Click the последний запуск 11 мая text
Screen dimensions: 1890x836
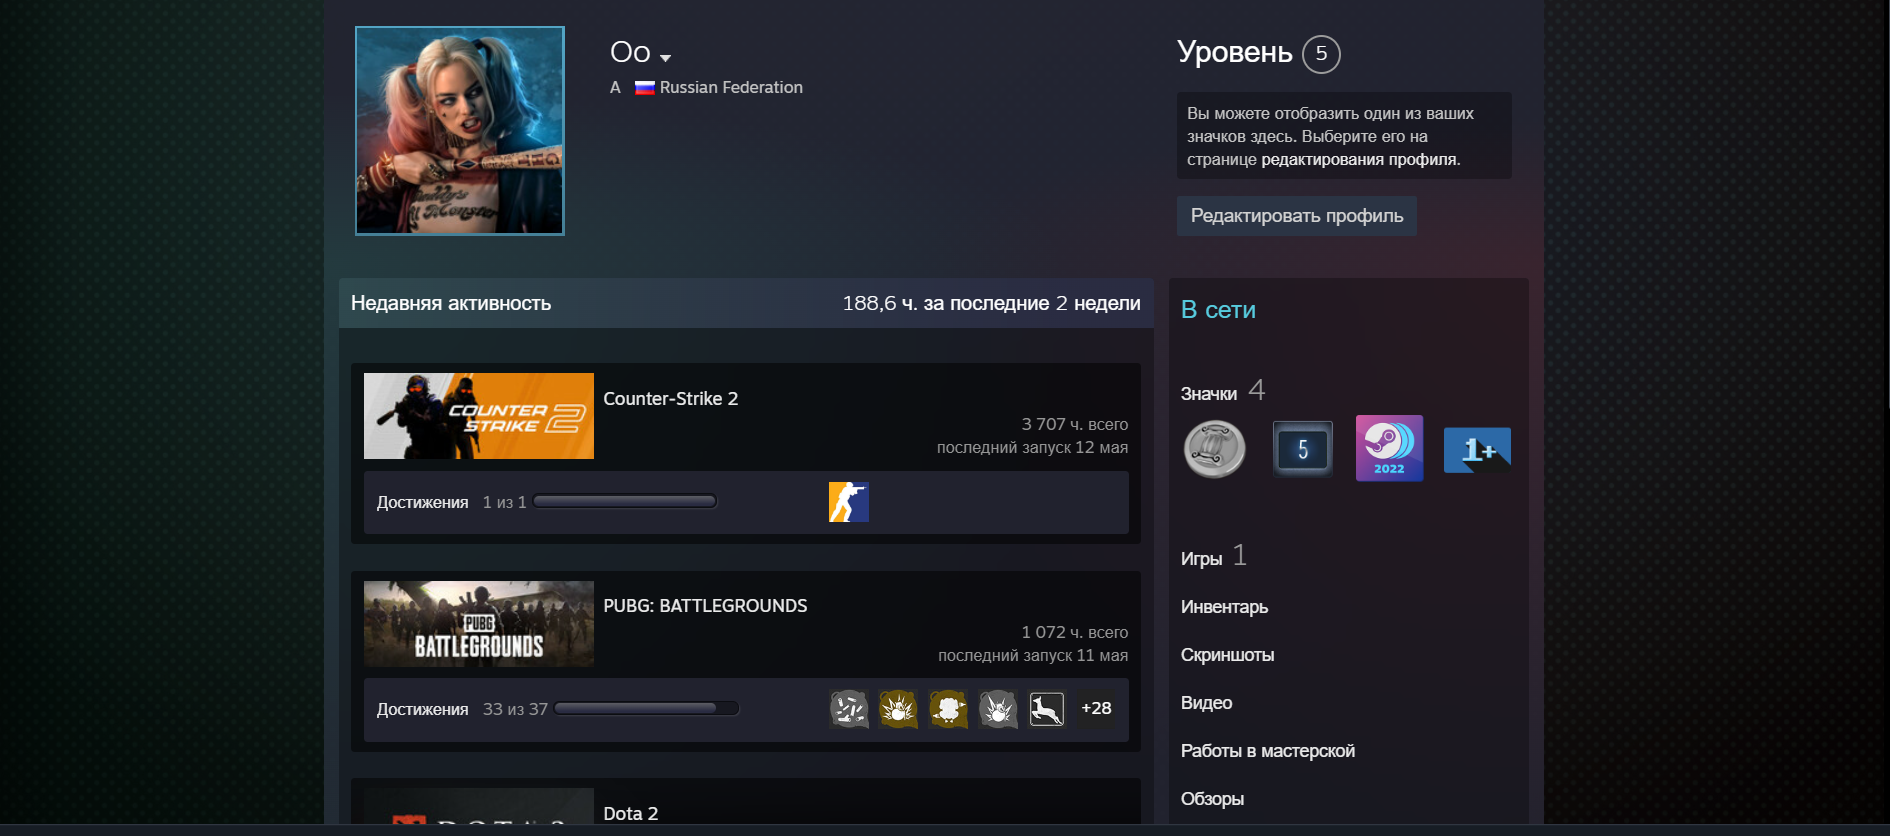click(x=1033, y=656)
